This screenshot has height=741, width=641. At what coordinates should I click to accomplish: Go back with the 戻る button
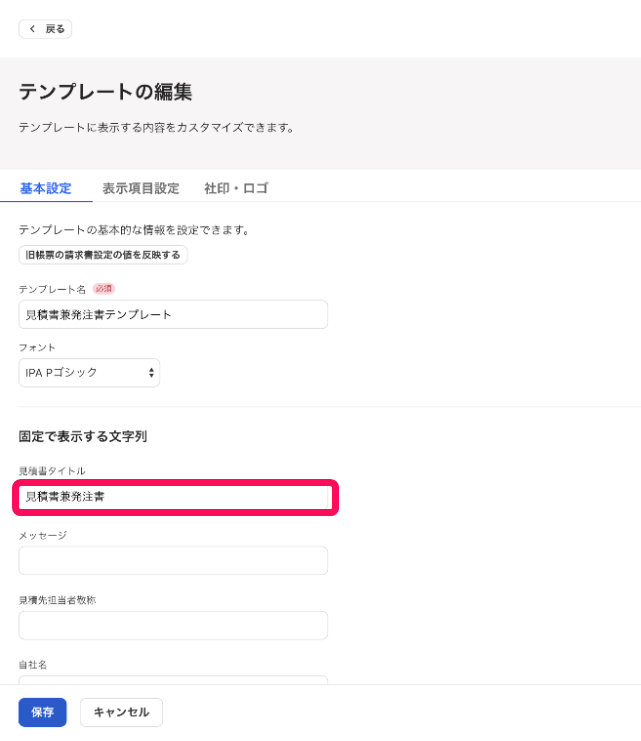(x=45, y=29)
